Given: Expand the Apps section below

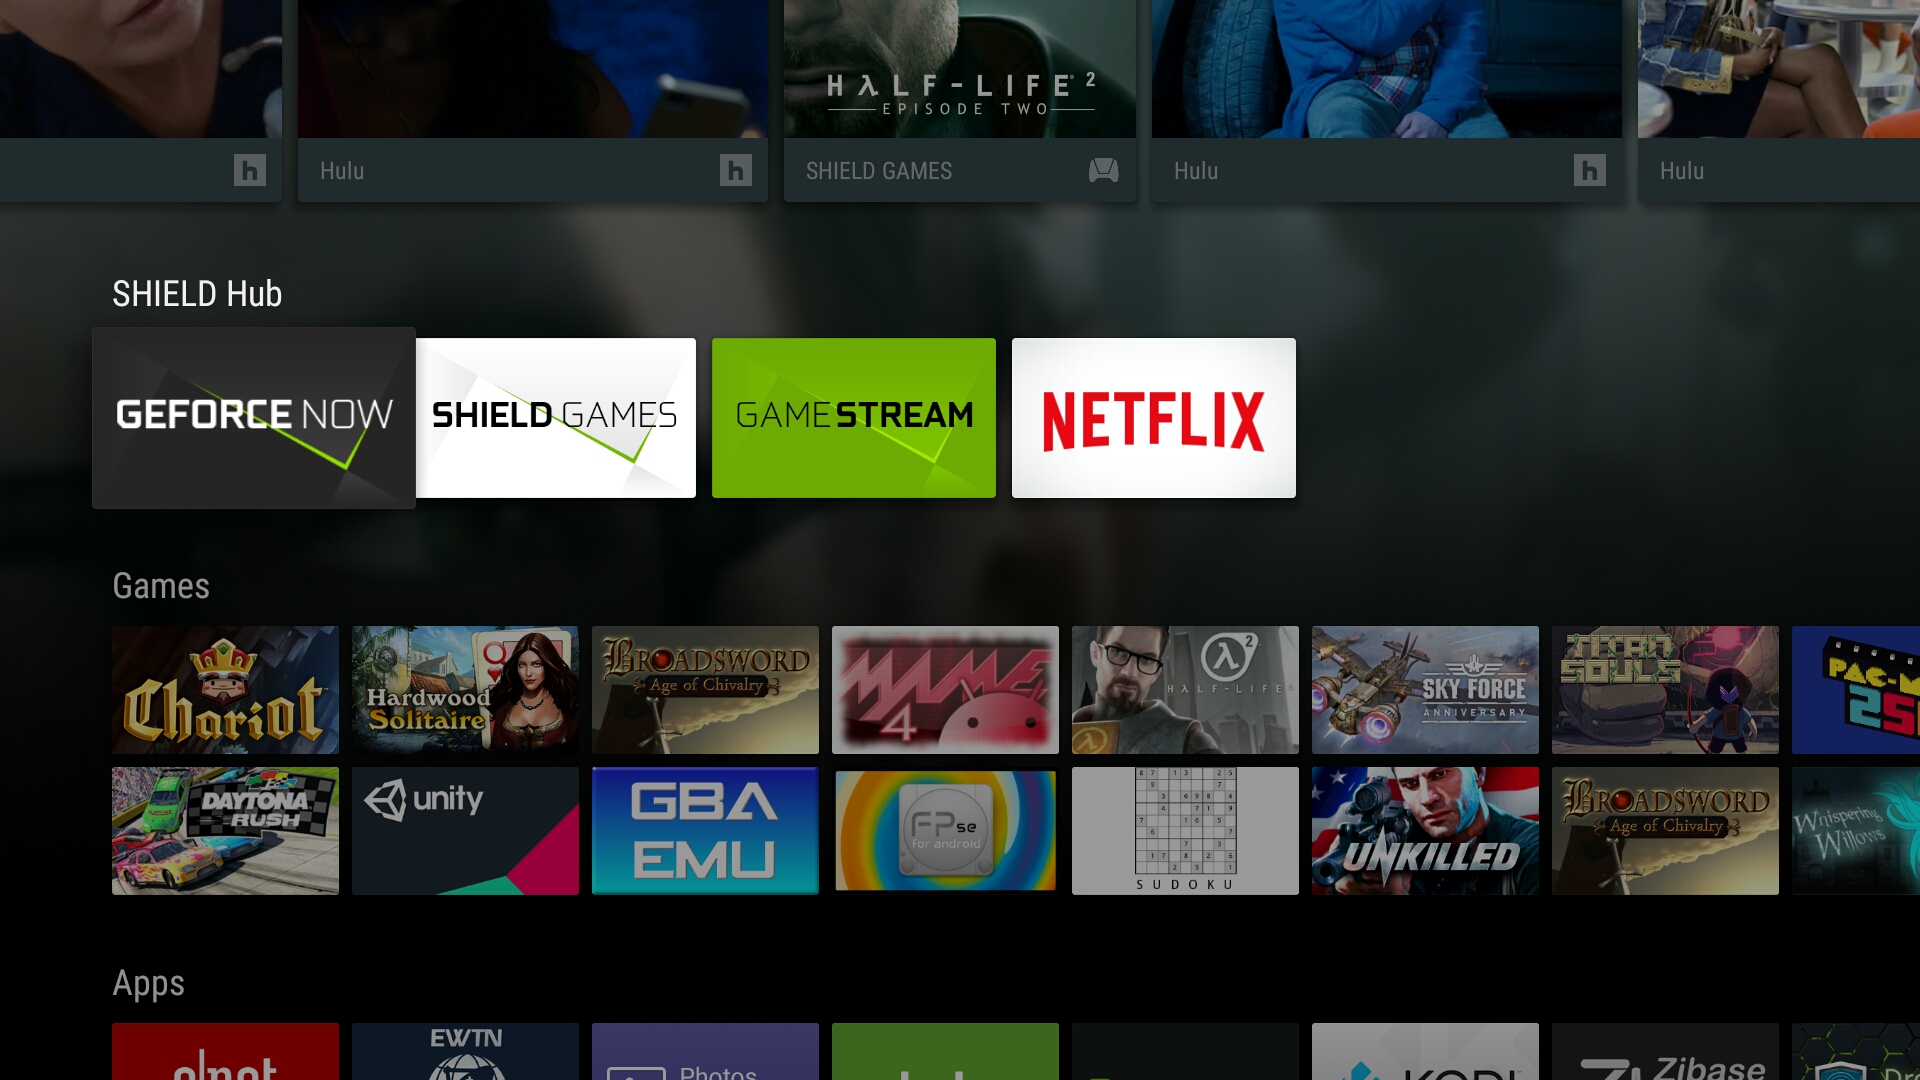Looking at the screenshot, I should click(149, 981).
